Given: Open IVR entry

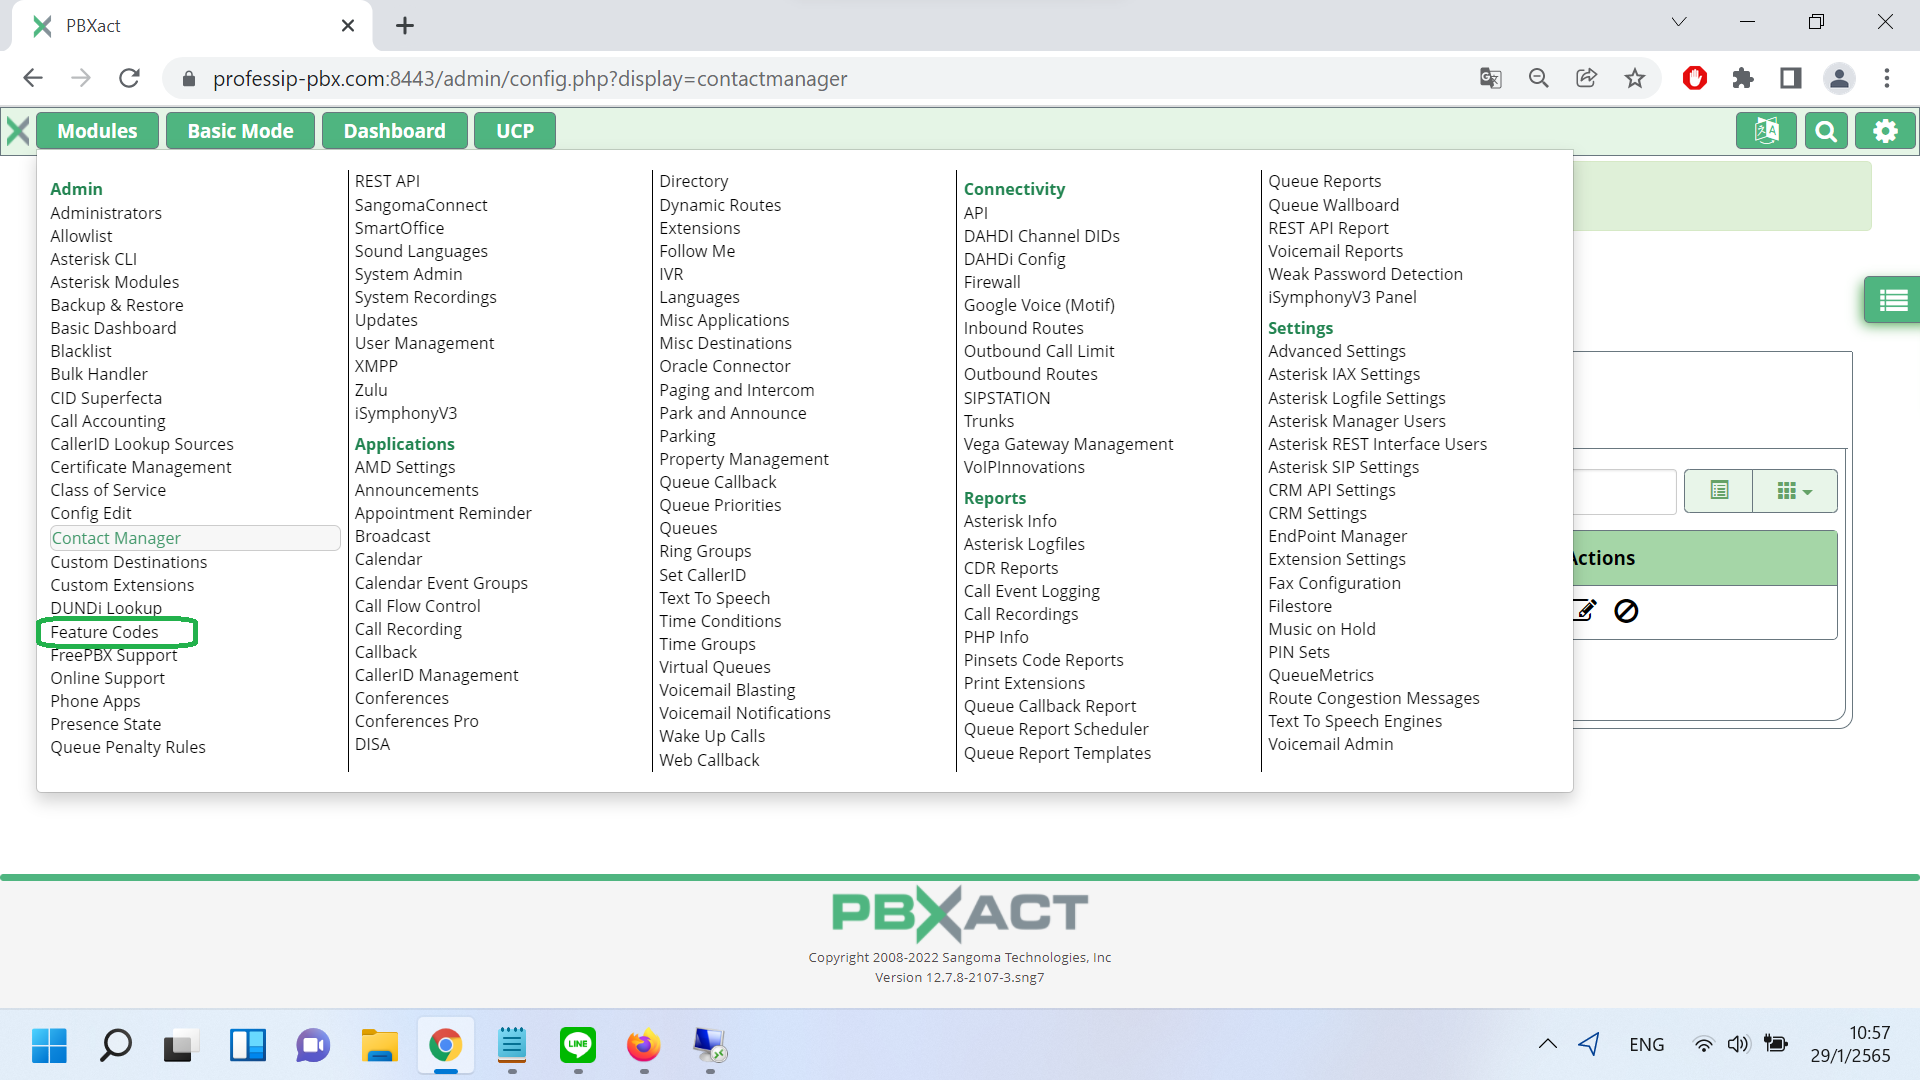Looking at the screenshot, I should click(x=671, y=274).
